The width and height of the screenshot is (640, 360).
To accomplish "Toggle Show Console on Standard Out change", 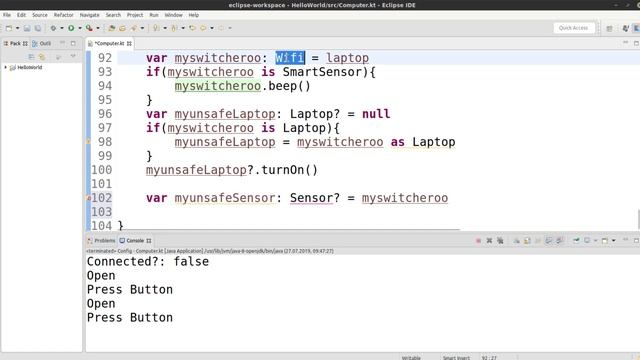I will coord(549,241).
